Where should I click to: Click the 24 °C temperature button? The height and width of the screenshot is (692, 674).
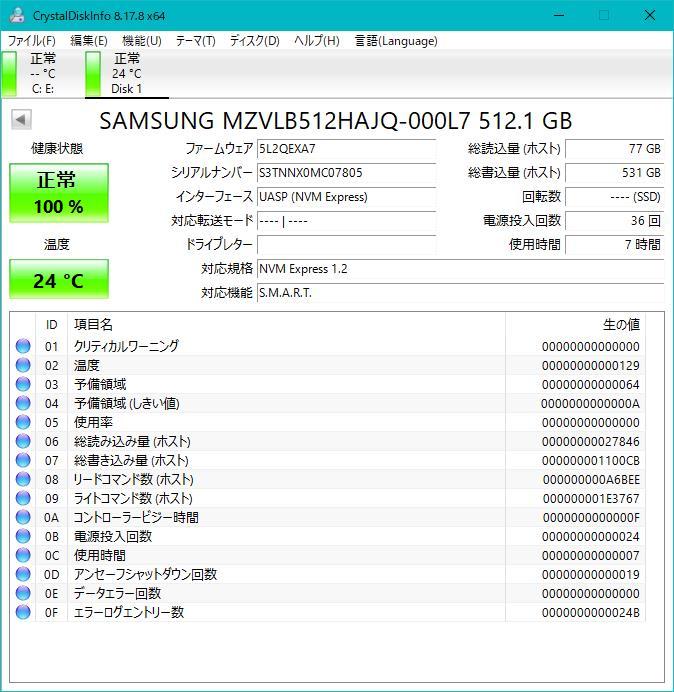coord(59,279)
